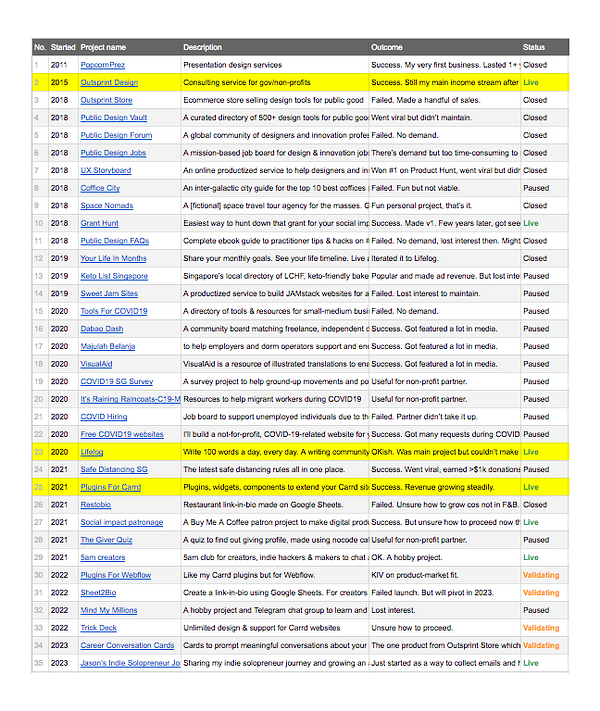Open the Career Conversation Cards link
The width and height of the screenshot is (600, 711).
pyautogui.click(x=127, y=646)
